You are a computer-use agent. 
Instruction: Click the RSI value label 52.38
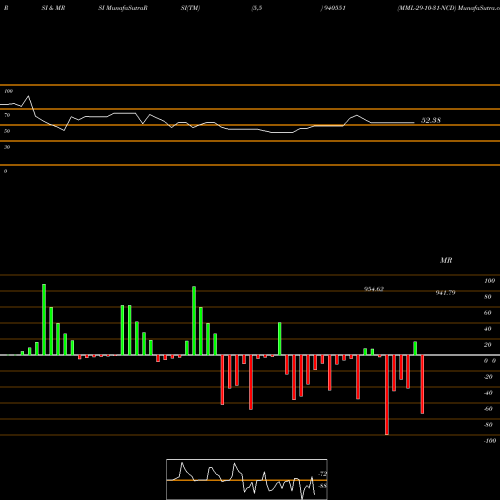click(431, 120)
